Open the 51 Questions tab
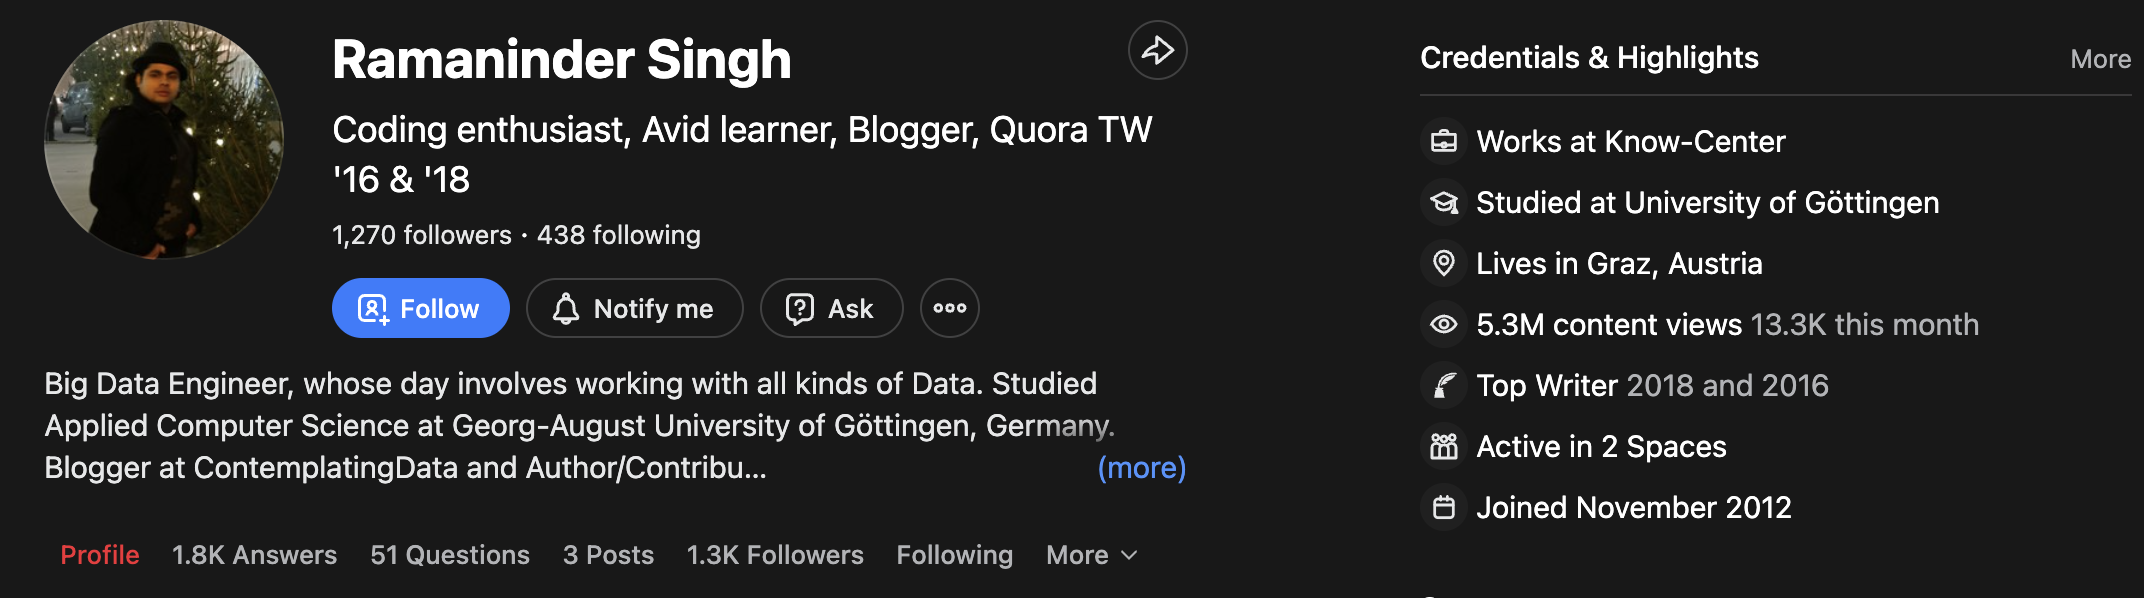The height and width of the screenshot is (598, 2144). pos(450,555)
